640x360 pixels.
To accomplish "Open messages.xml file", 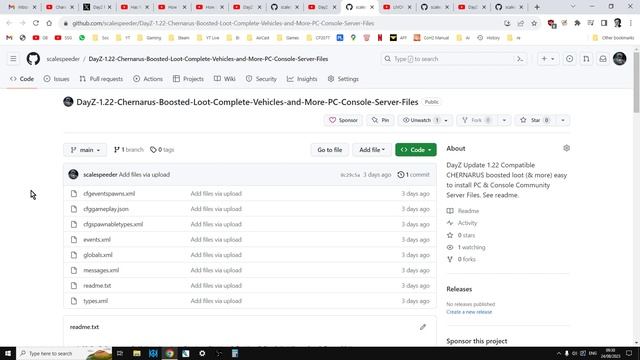I will [101, 270].
